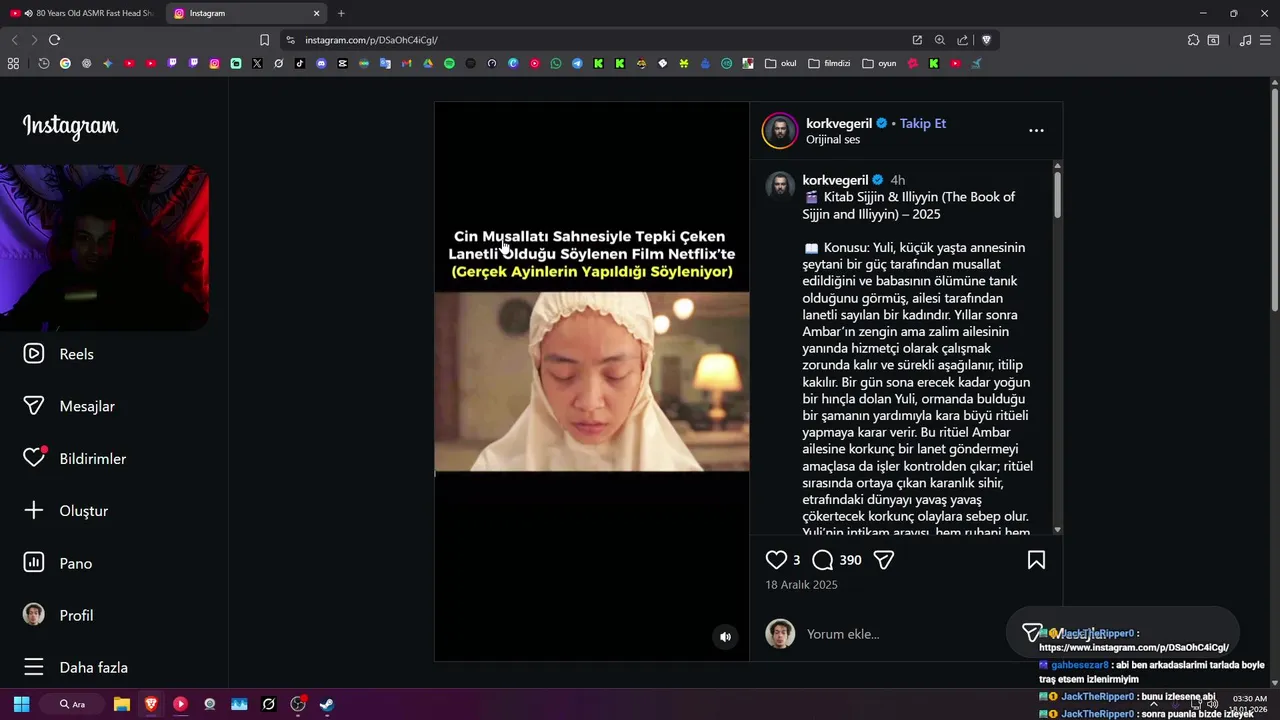Open the Telegram bookmark
Viewport: 1280px width, 720px height.
(x=577, y=63)
